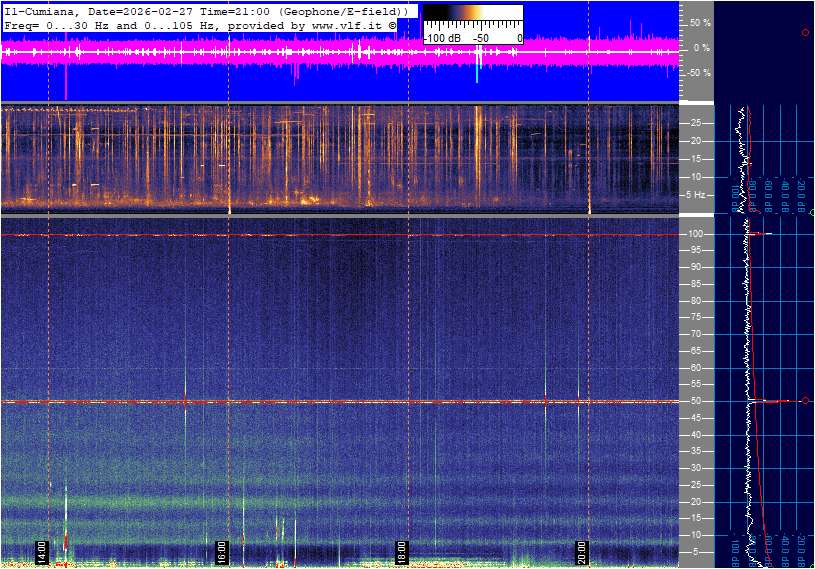Click the 0 % amplitude axis label
The width and height of the screenshot is (815, 569).
702,47
